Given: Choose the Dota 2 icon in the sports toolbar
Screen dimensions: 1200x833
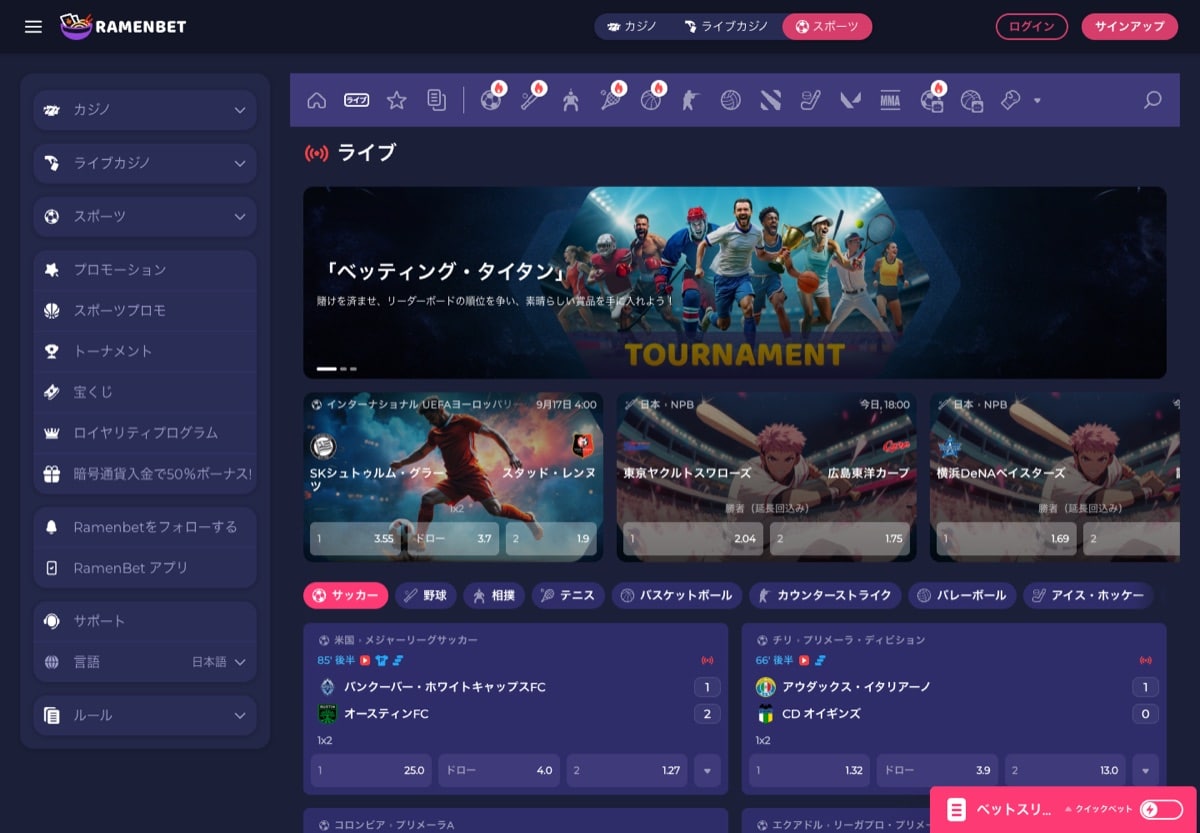Looking at the screenshot, I should coord(770,100).
